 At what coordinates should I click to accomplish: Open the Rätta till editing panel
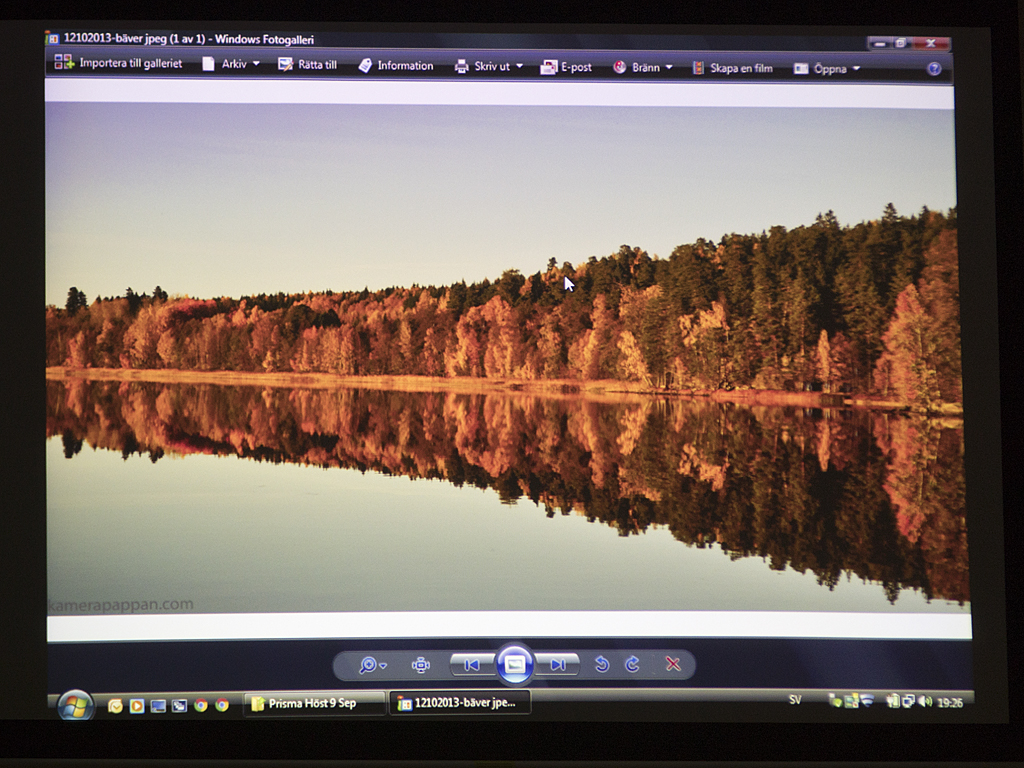[308, 65]
